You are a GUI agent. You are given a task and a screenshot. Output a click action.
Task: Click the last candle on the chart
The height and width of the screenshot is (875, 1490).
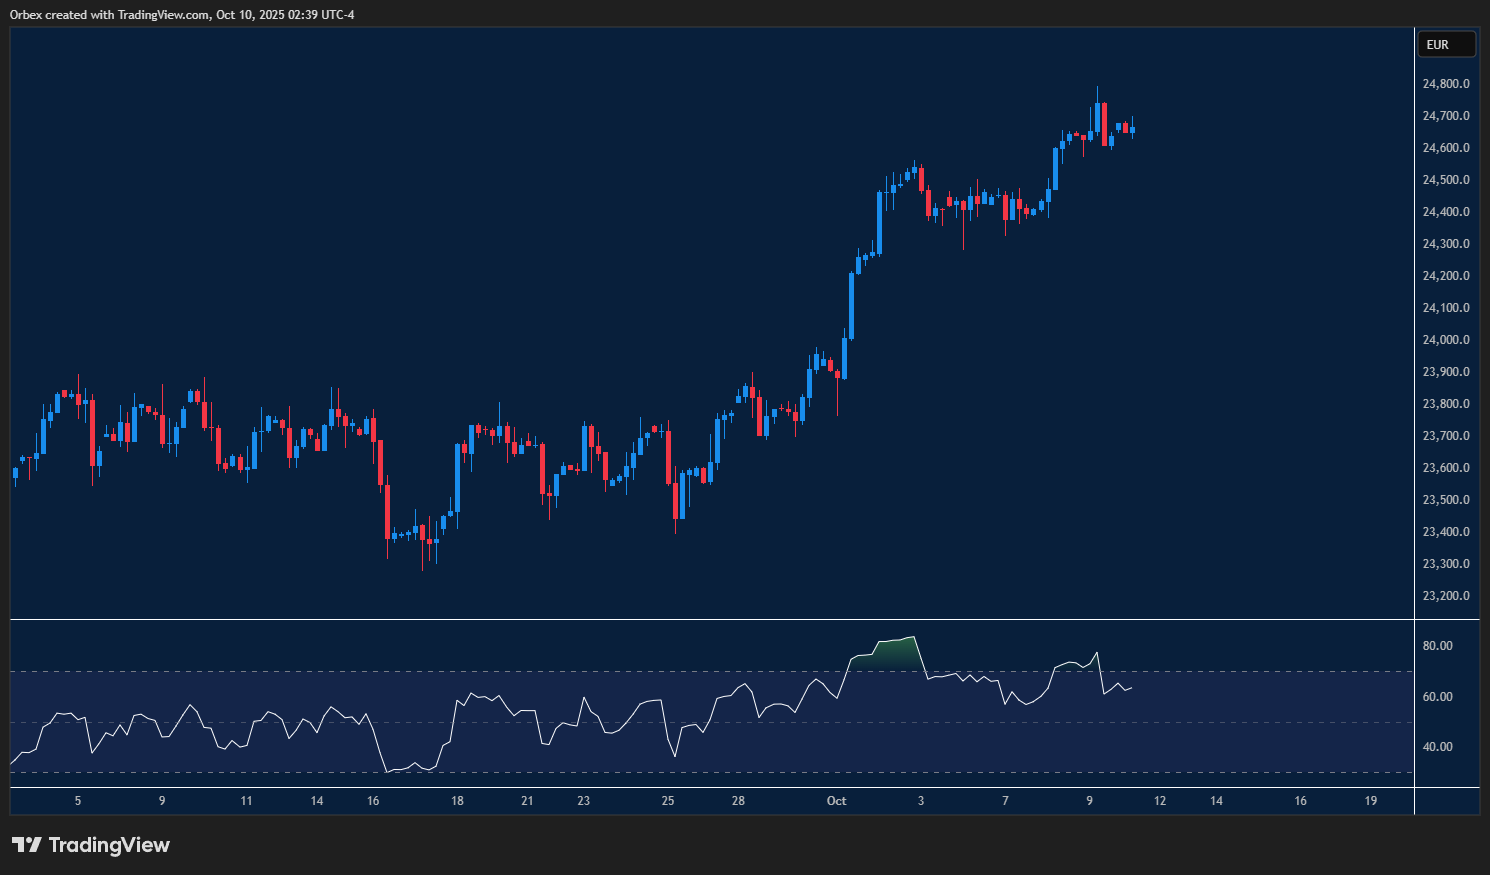pyautogui.click(x=1132, y=130)
